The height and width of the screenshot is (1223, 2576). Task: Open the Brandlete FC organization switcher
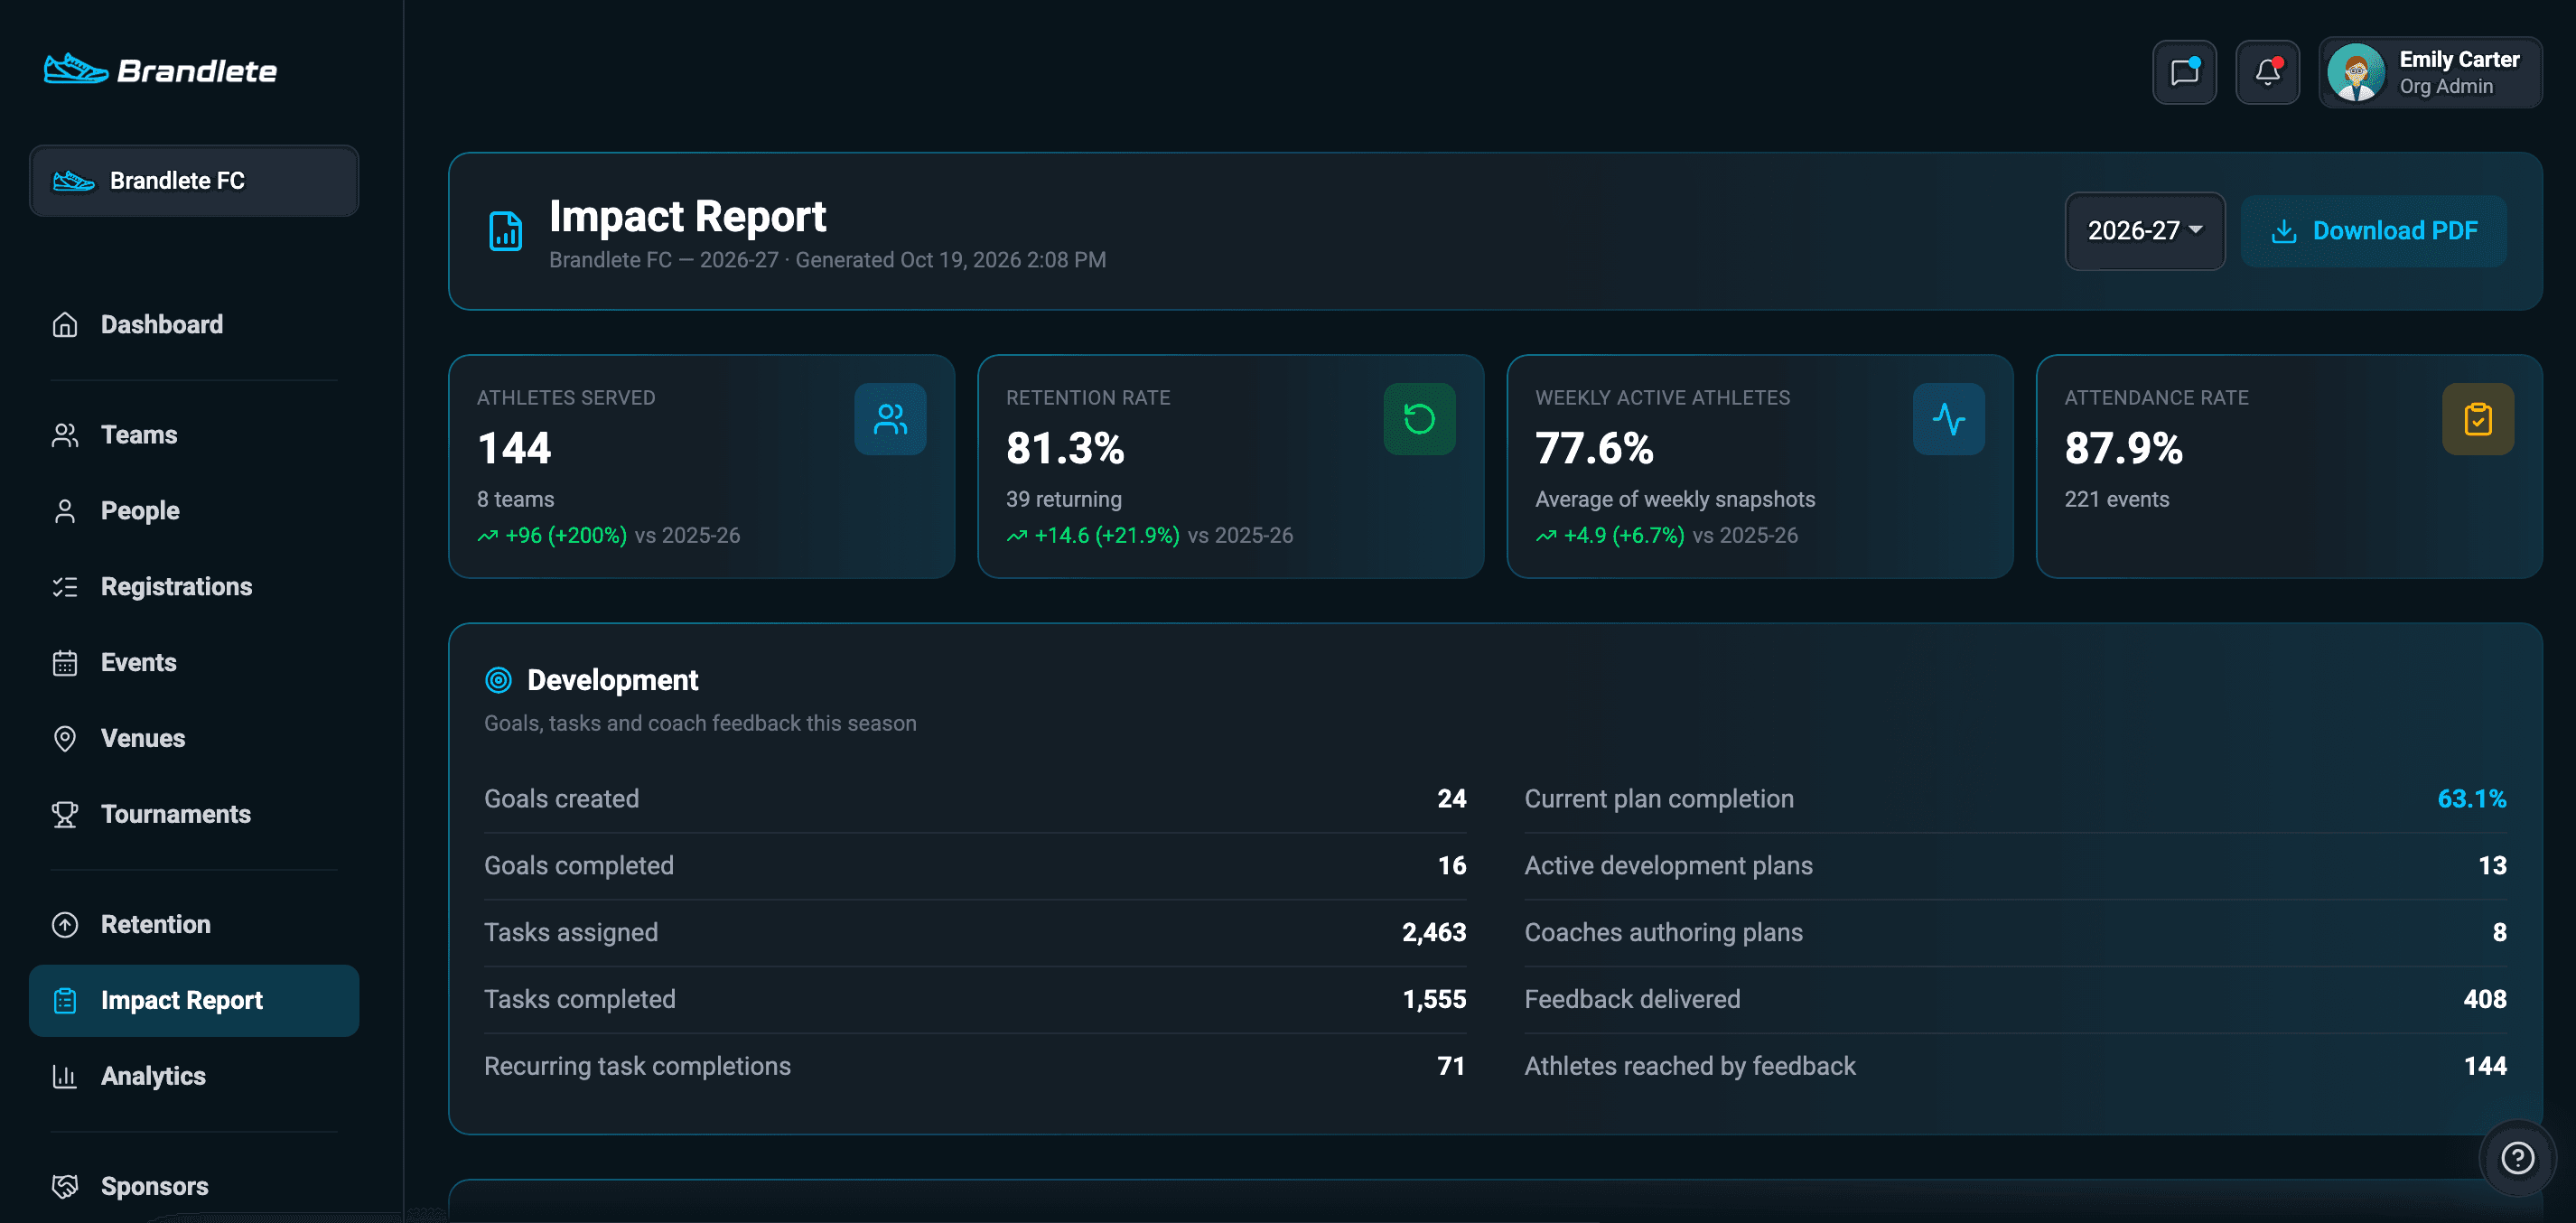tap(194, 181)
